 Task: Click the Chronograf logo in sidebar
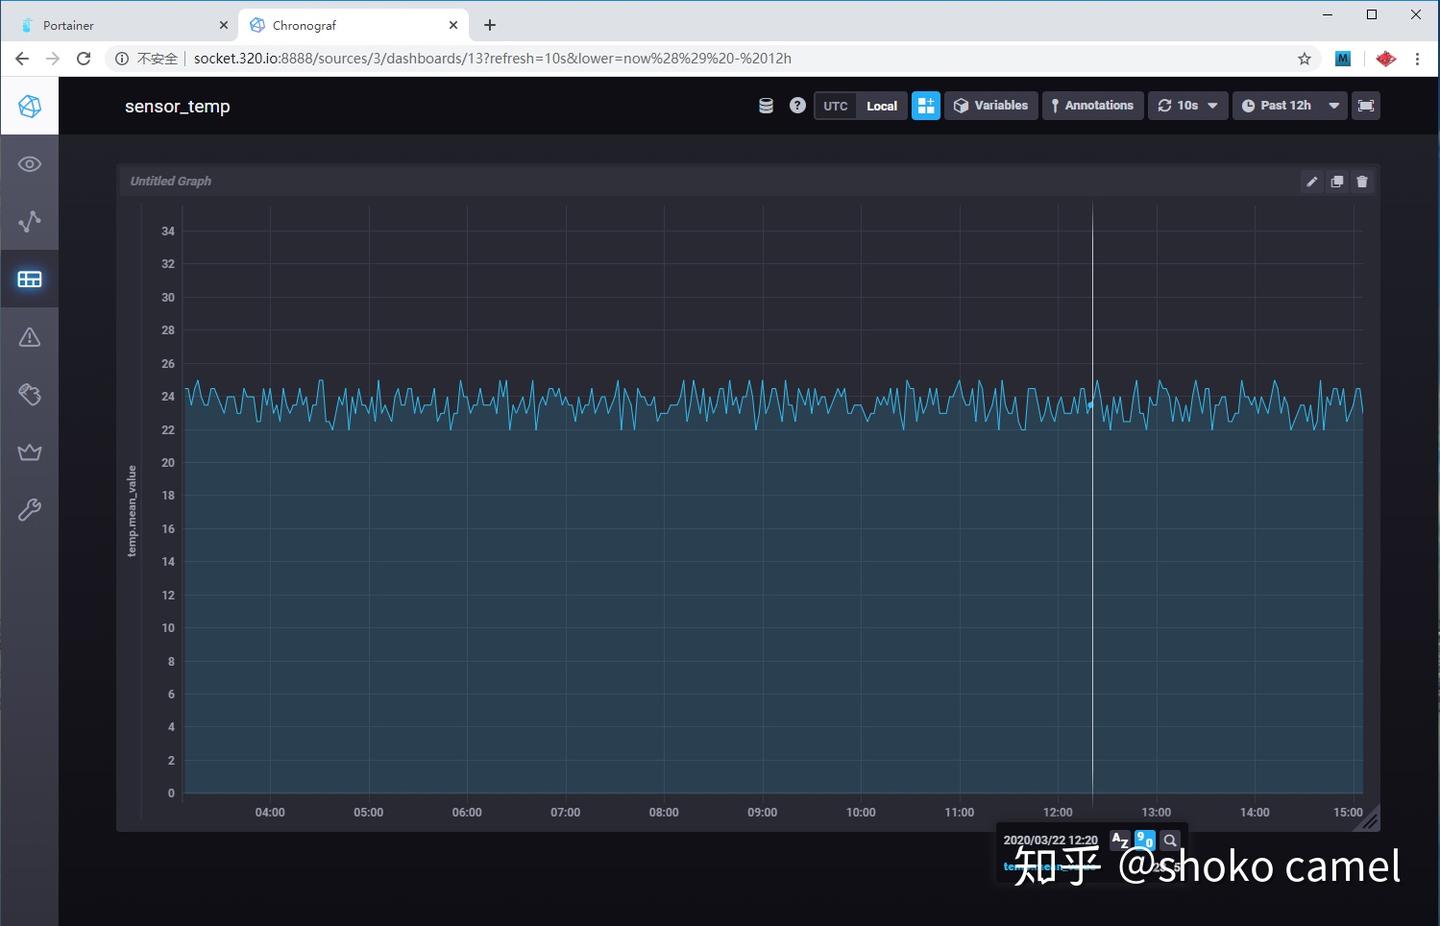(x=30, y=106)
